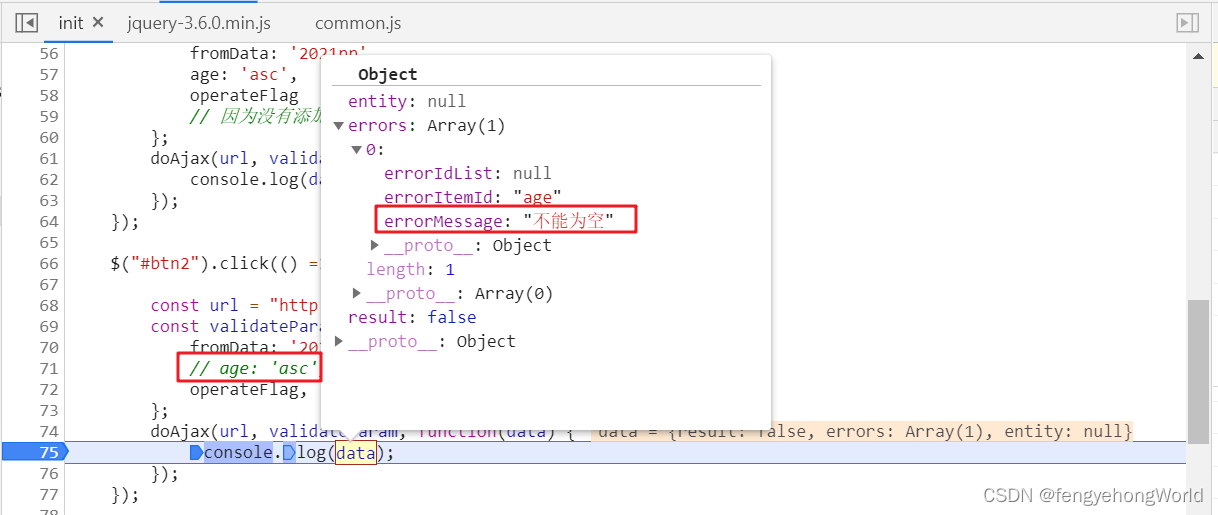Click the operateFlag code on line 58
The height and width of the screenshot is (515, 1218).
pyautogui.click(x=244, y=95)
